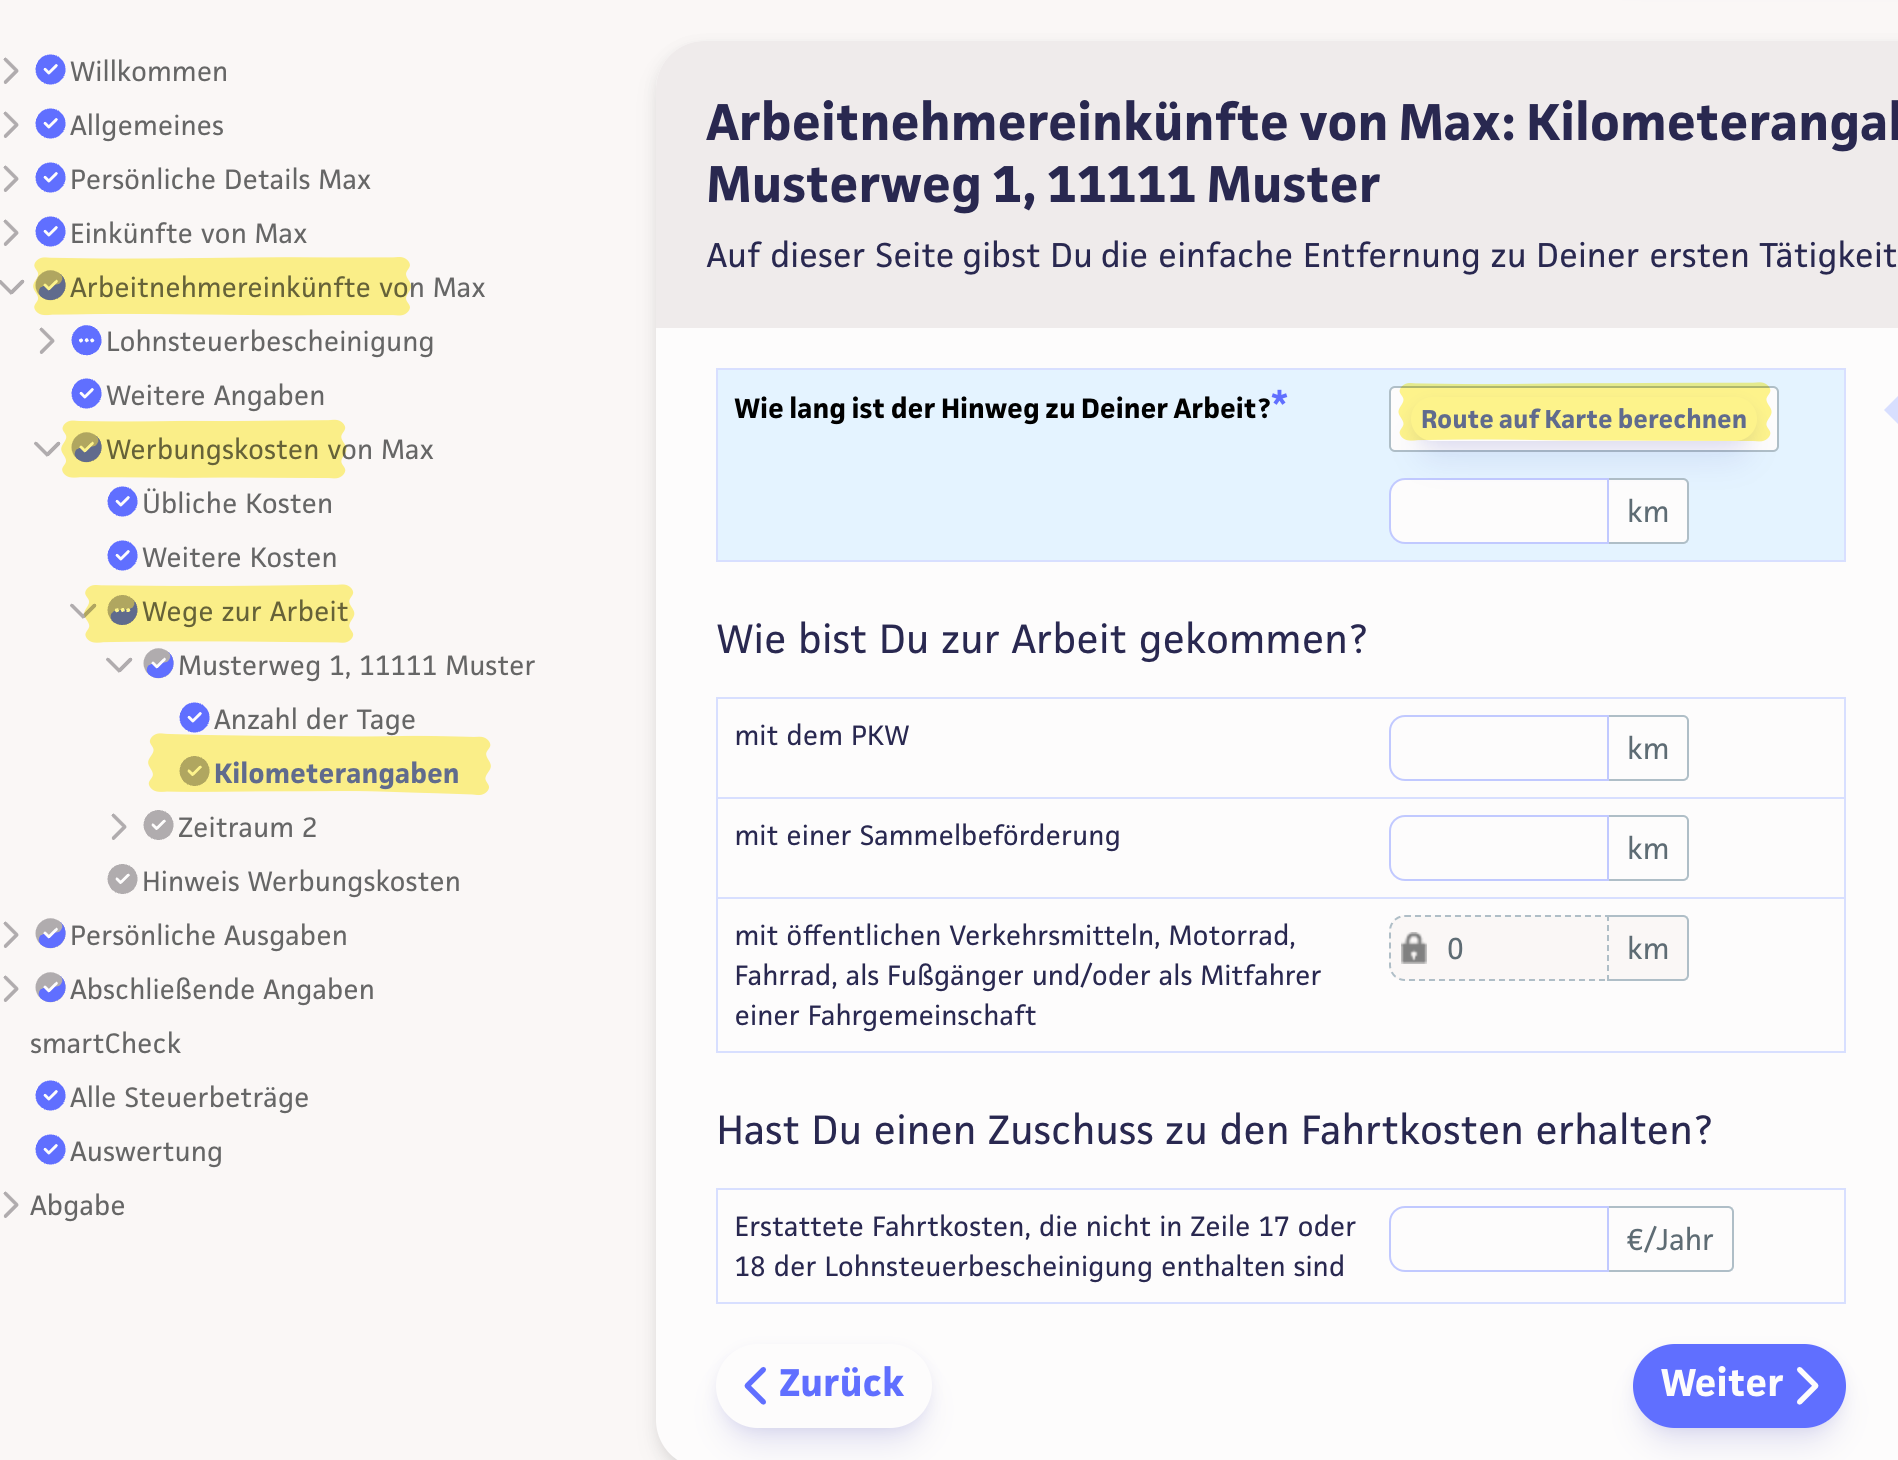This screenshot has height=1460, width=1898.
Task: Open the smartCheck entry
Action: tap(105, 1043)
